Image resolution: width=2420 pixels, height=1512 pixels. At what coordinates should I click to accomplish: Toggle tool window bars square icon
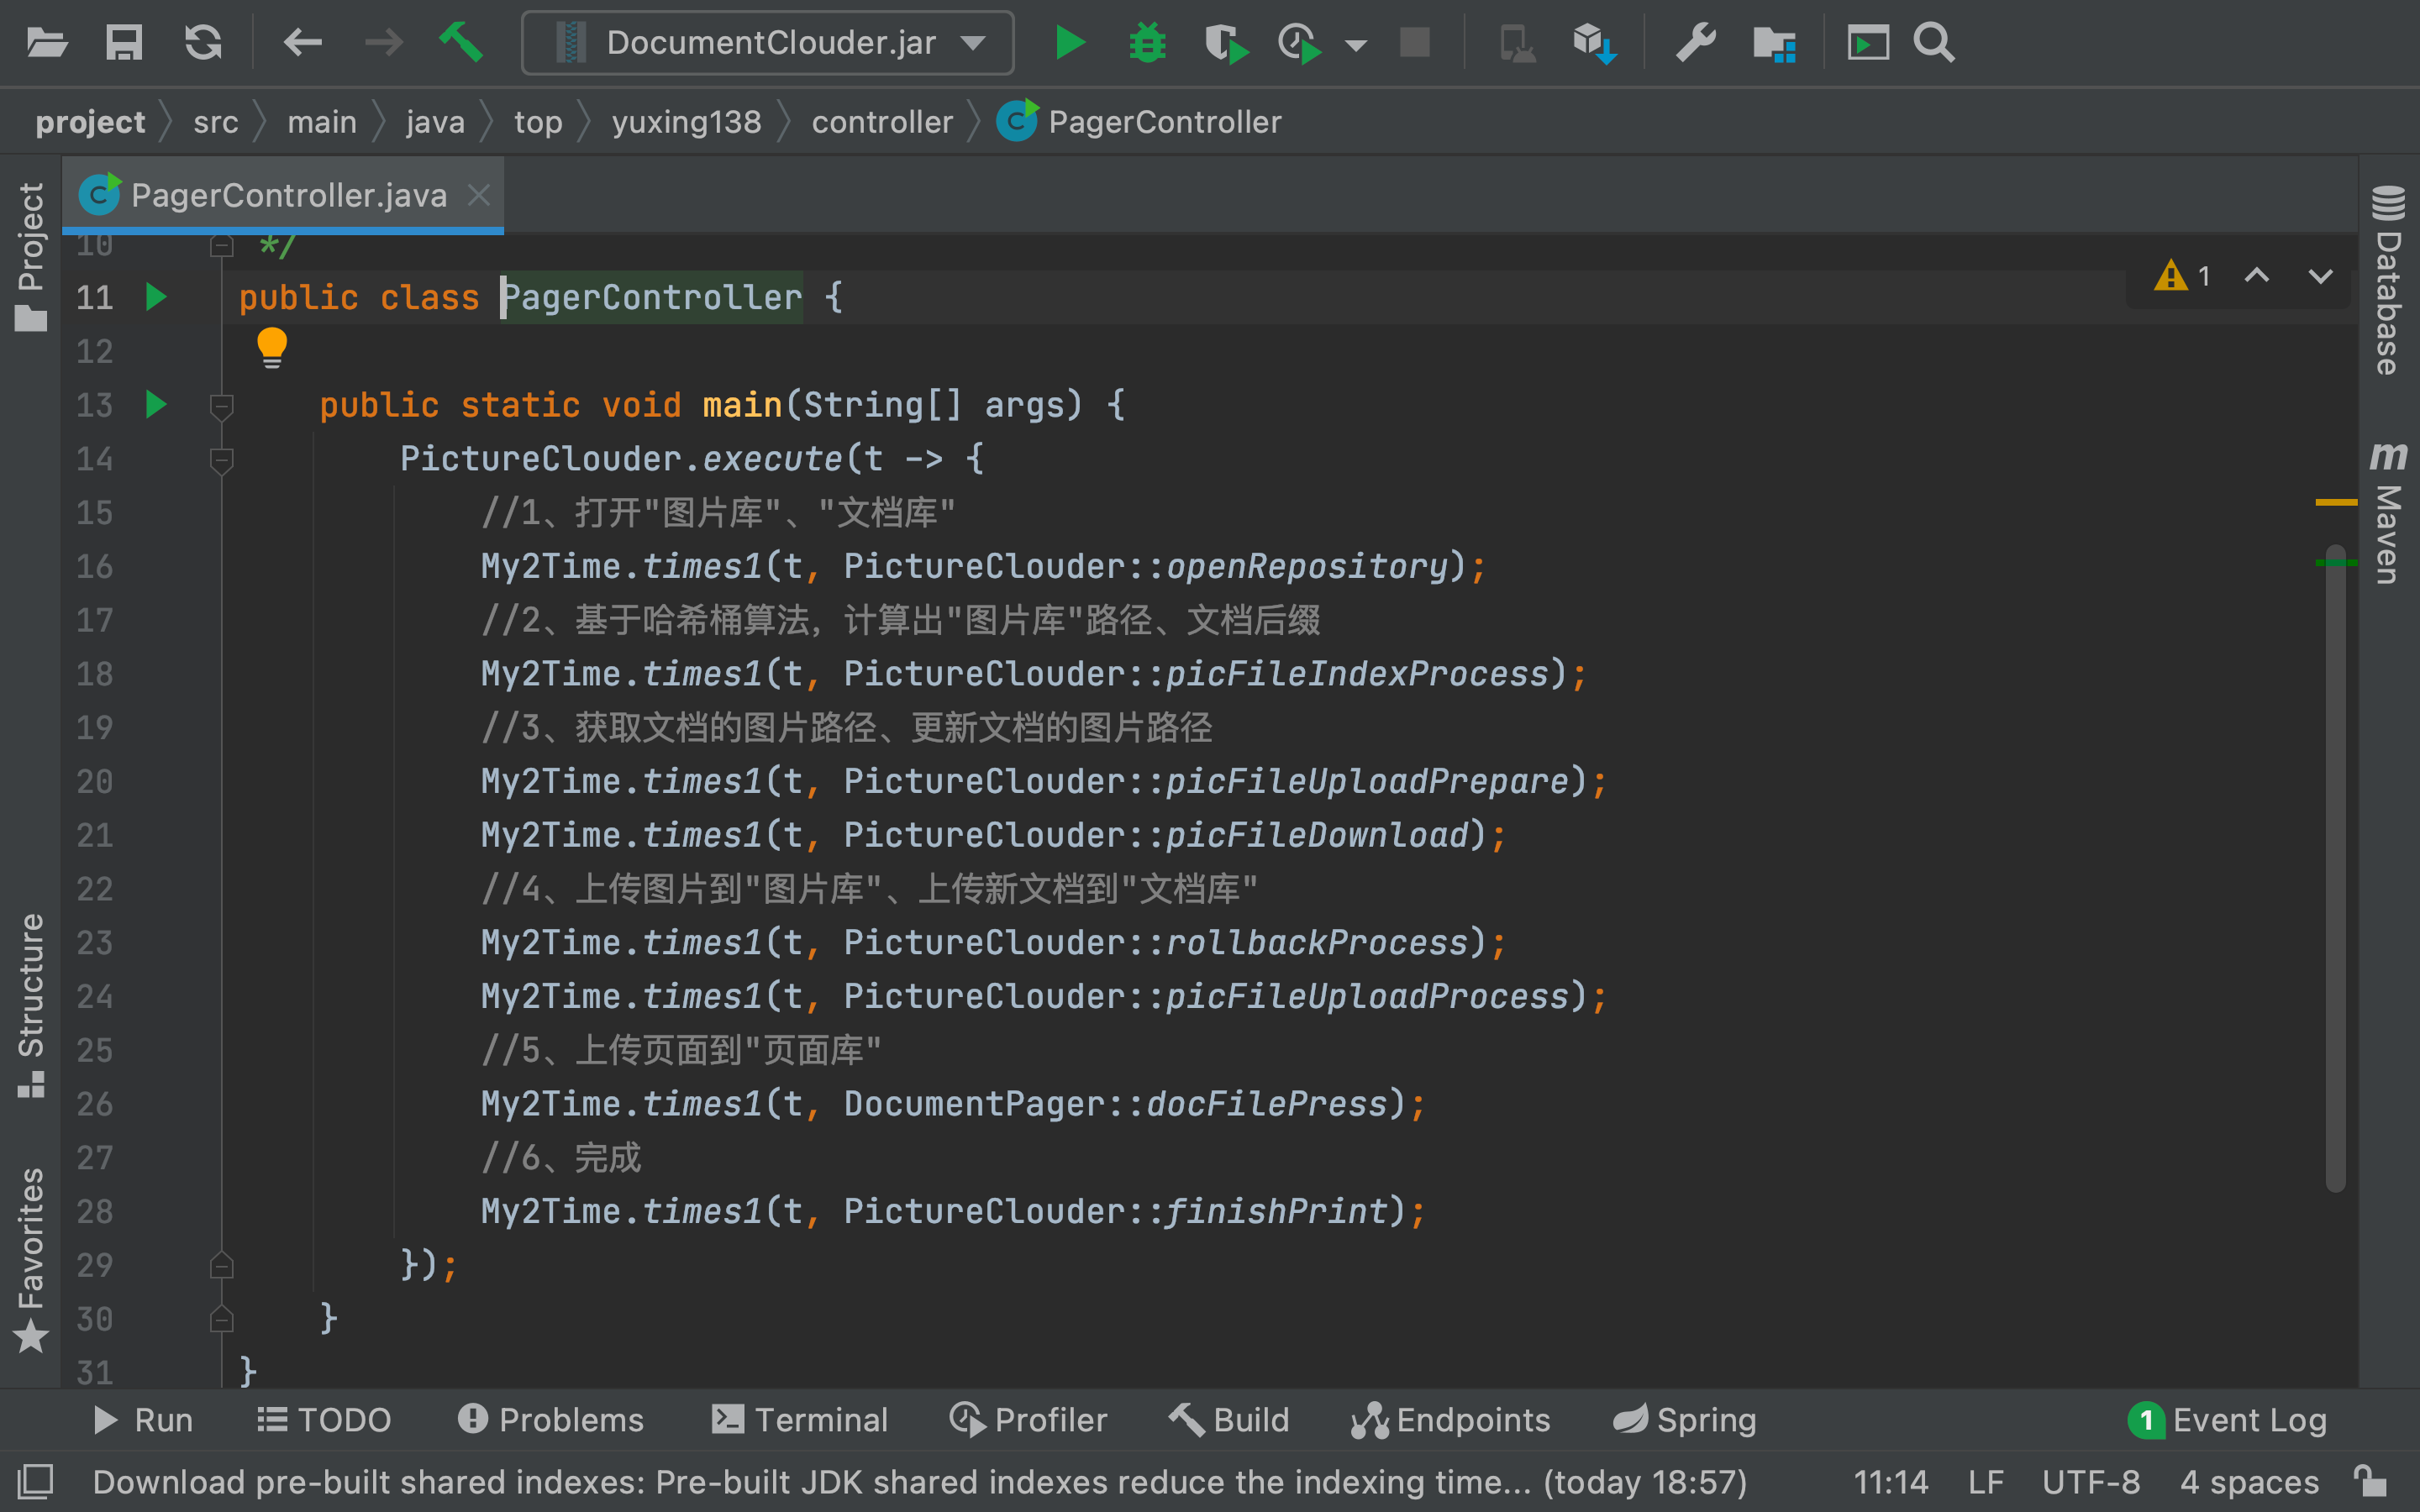(35, 1481)
